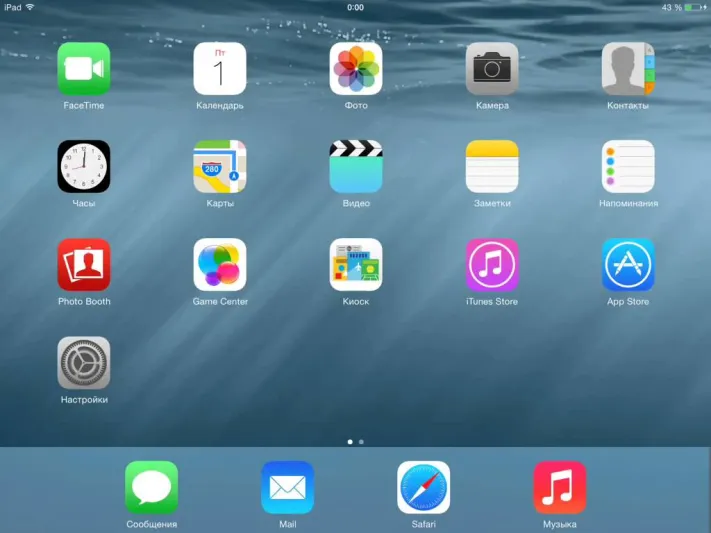The width and height of the screenshot is (711, 533).
Task: Open the Контакты contacts app
Action: 628,68
